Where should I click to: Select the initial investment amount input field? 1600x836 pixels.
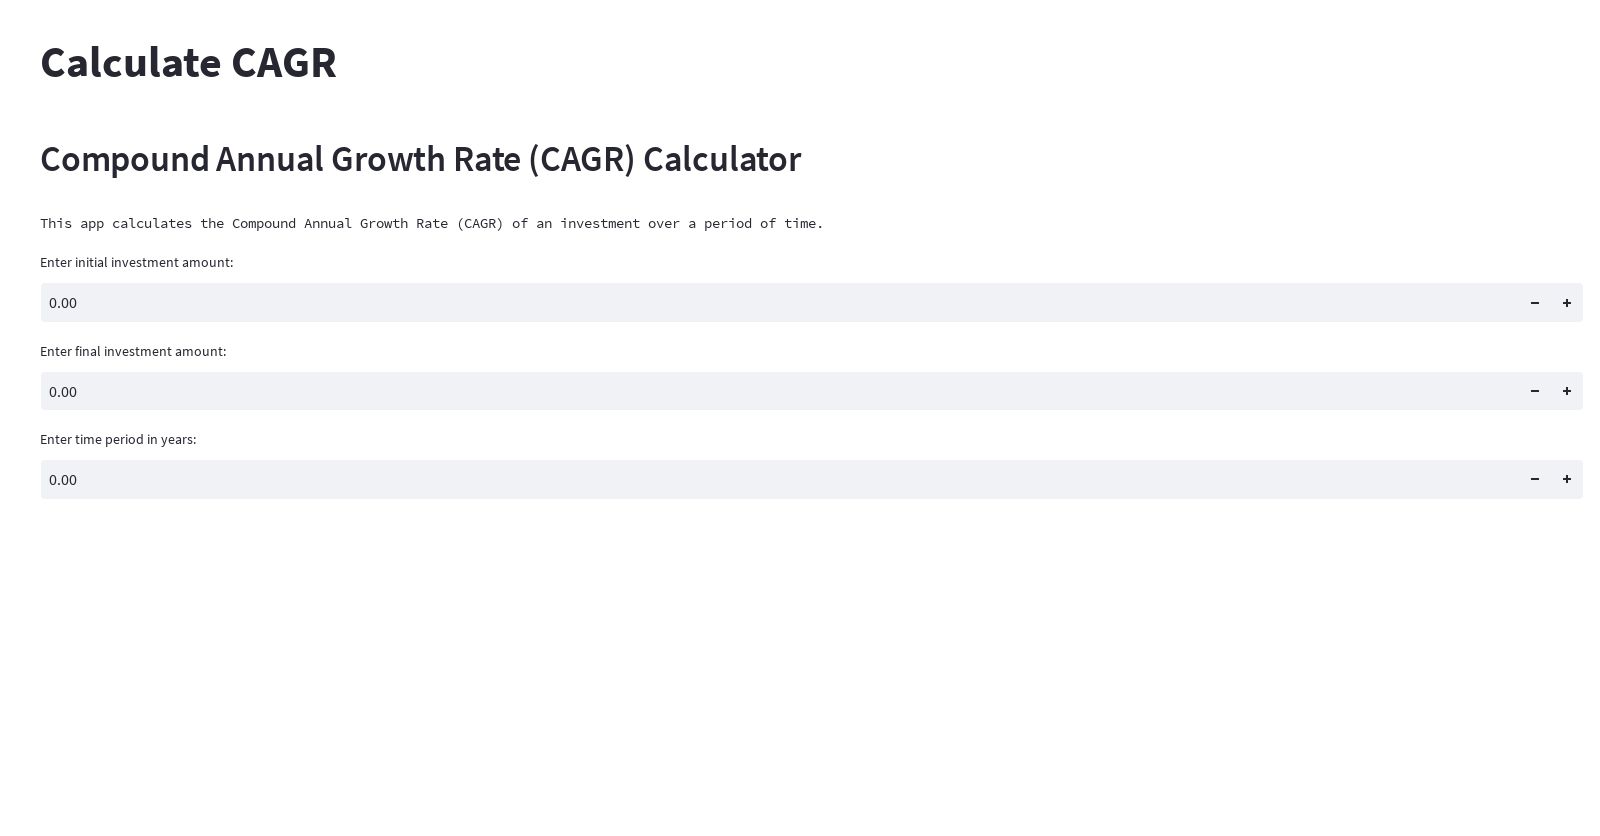(700, 302)
